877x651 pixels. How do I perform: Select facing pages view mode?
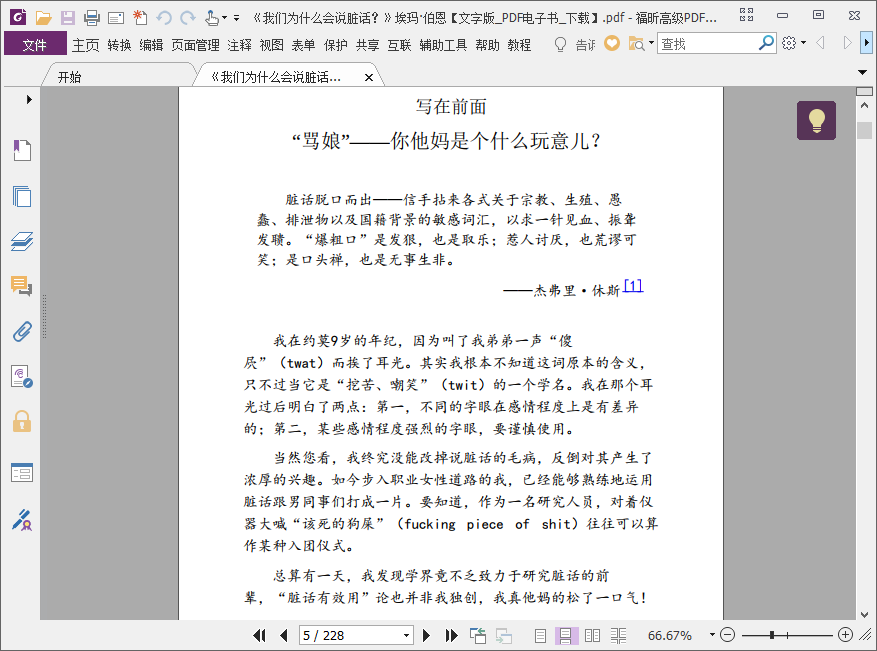point(592,635)
